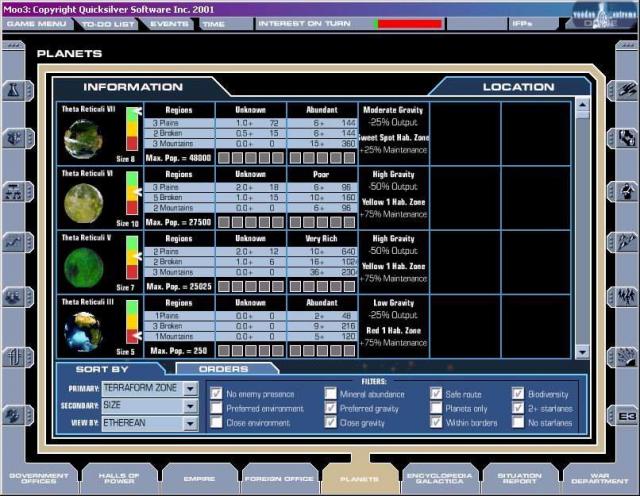Select the Theta Reticuli III planet image
Viewport: 640px width, 496px height.
click(x=83, y=331)
